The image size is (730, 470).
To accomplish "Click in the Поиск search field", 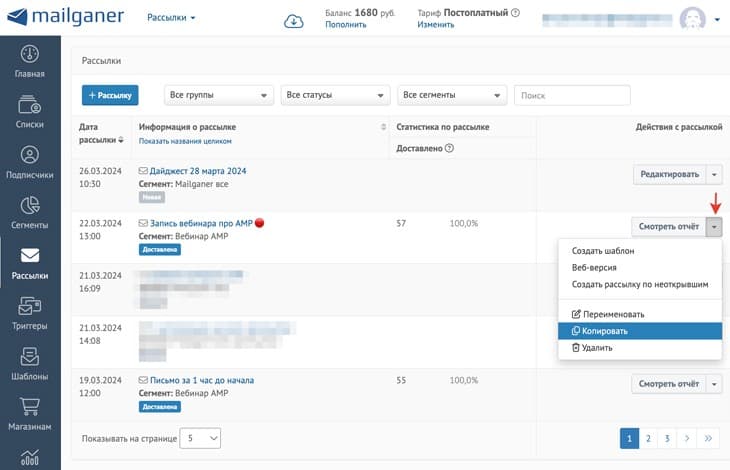I will click(572, 95).
